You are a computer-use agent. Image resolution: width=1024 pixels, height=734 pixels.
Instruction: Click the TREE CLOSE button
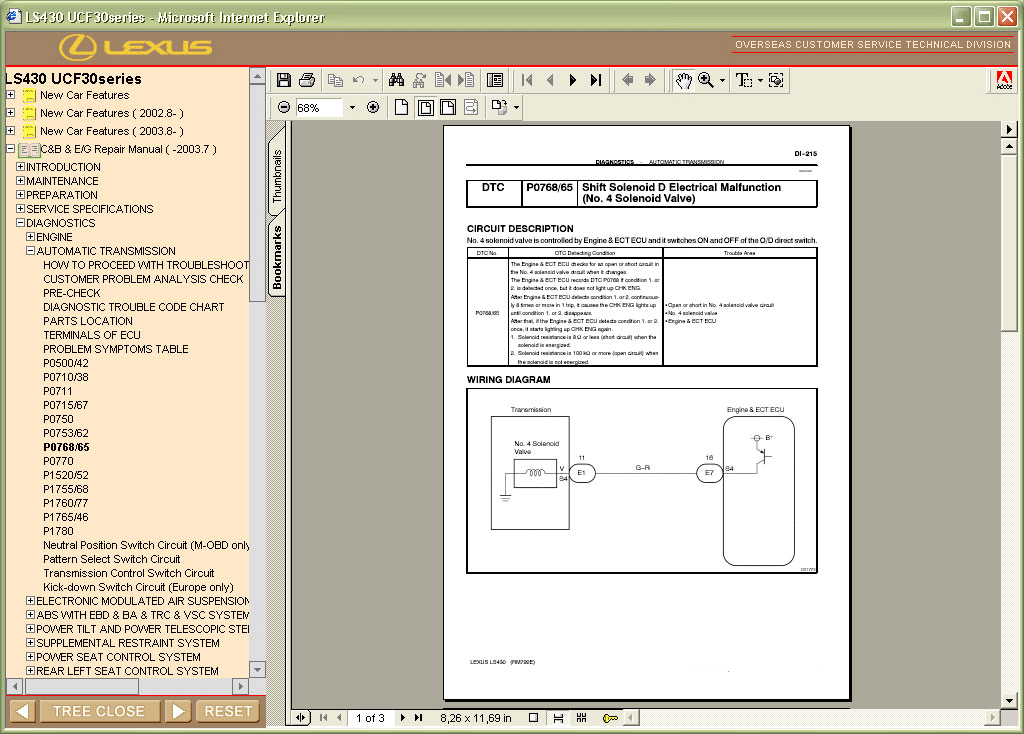click(99, 711)
